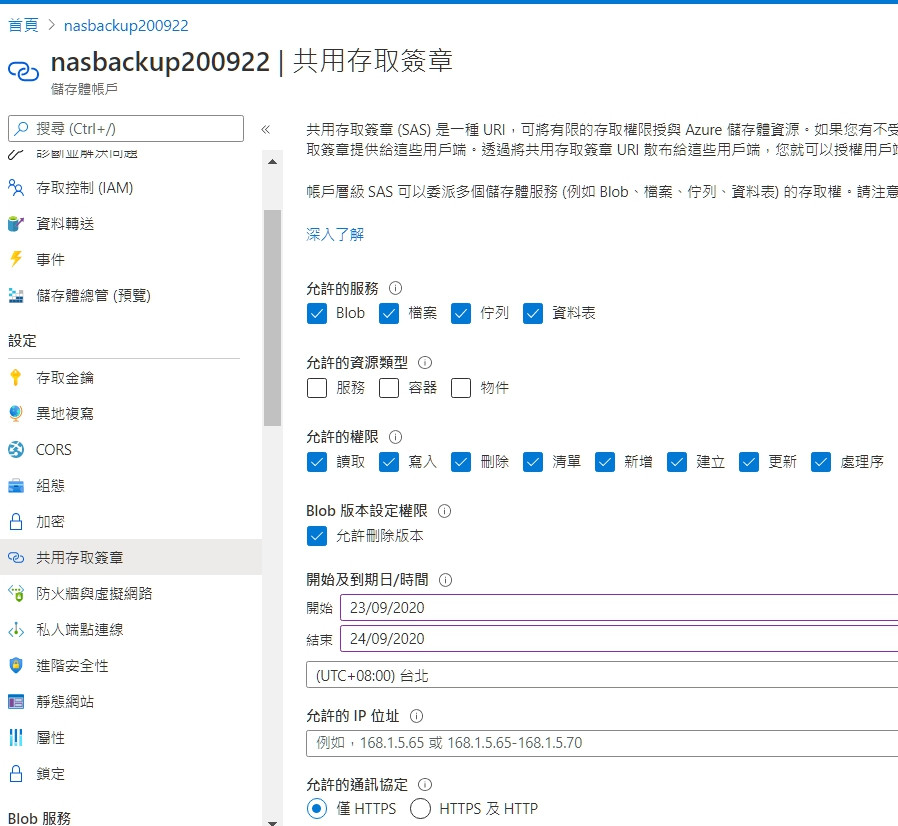Open 存取金鑰 menu item
The image size is (898, 826).
click(131, 377)
